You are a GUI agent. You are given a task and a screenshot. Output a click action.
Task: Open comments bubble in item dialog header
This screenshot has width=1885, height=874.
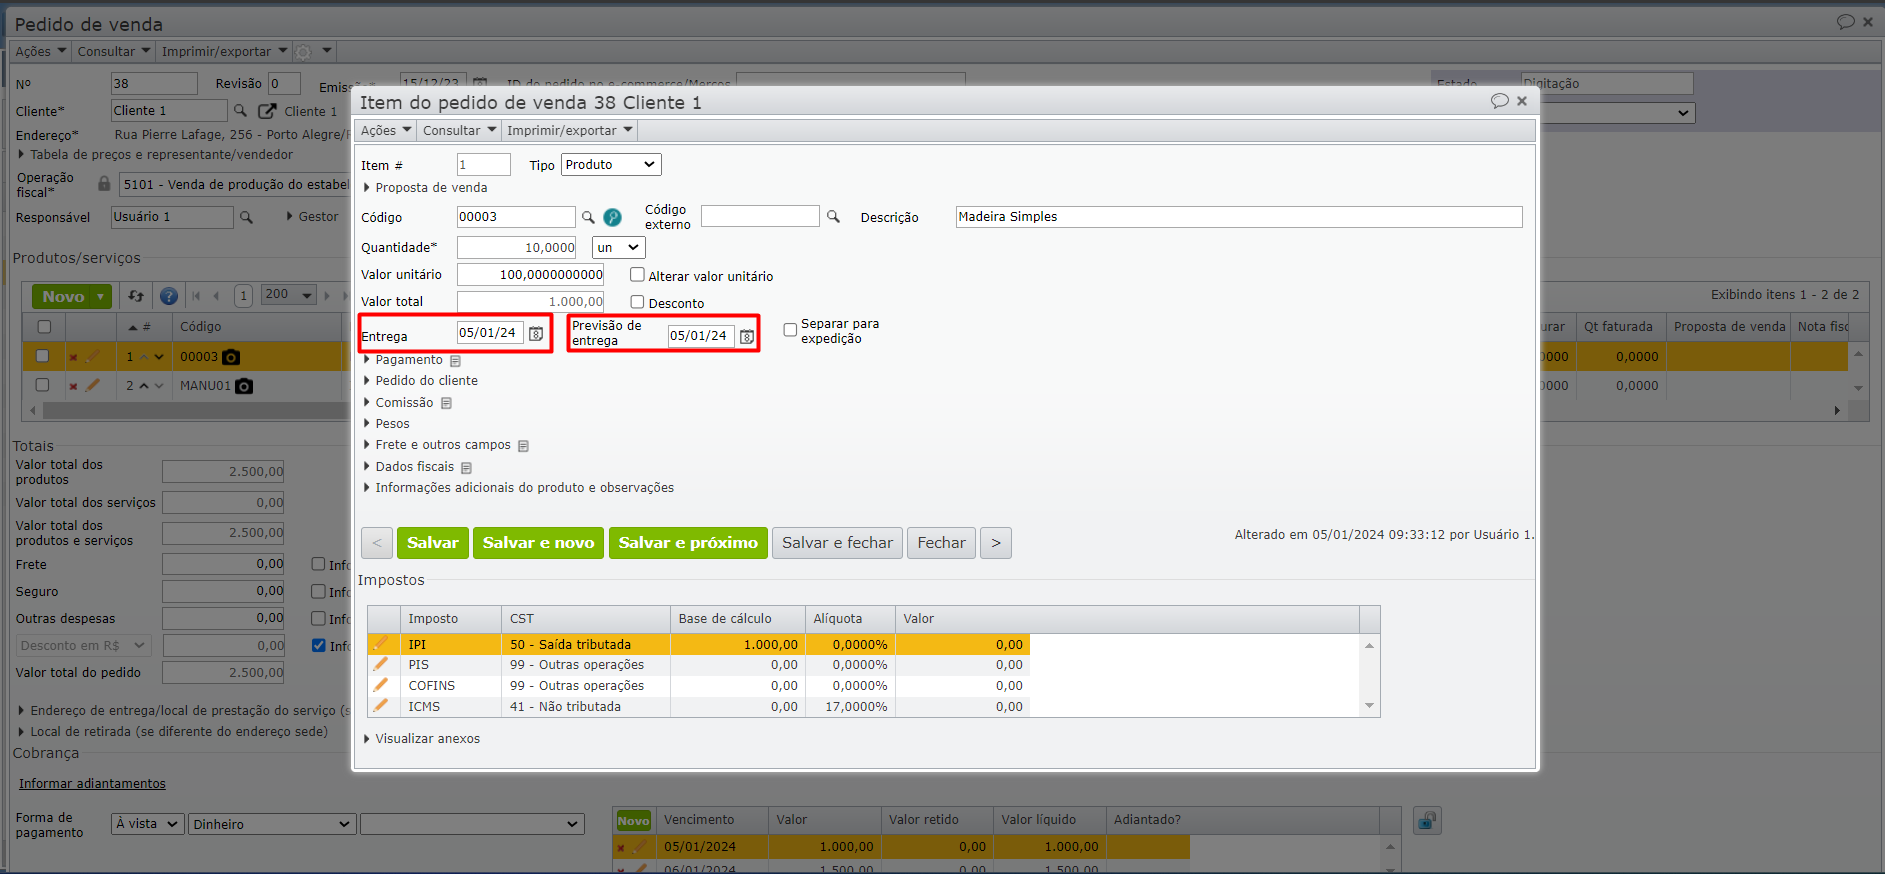pos(1499,101)
